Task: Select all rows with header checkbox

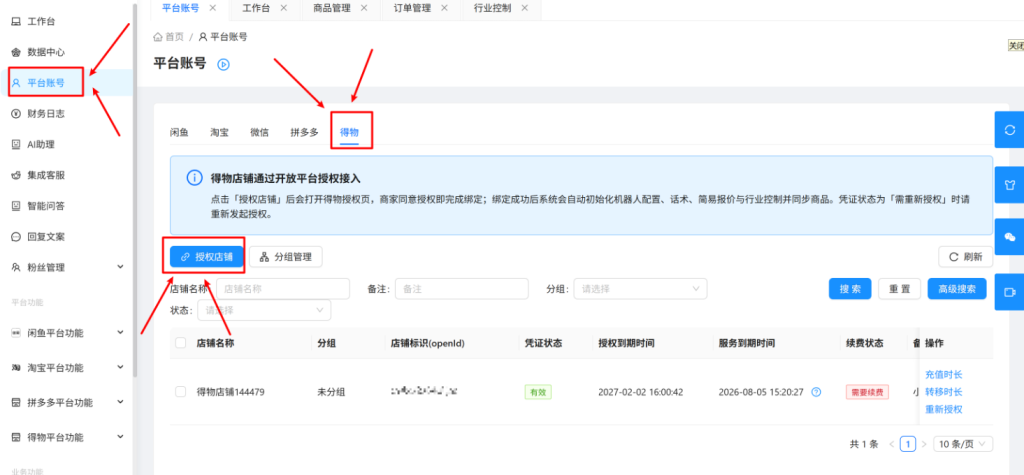Action: (x=180, y=343)
